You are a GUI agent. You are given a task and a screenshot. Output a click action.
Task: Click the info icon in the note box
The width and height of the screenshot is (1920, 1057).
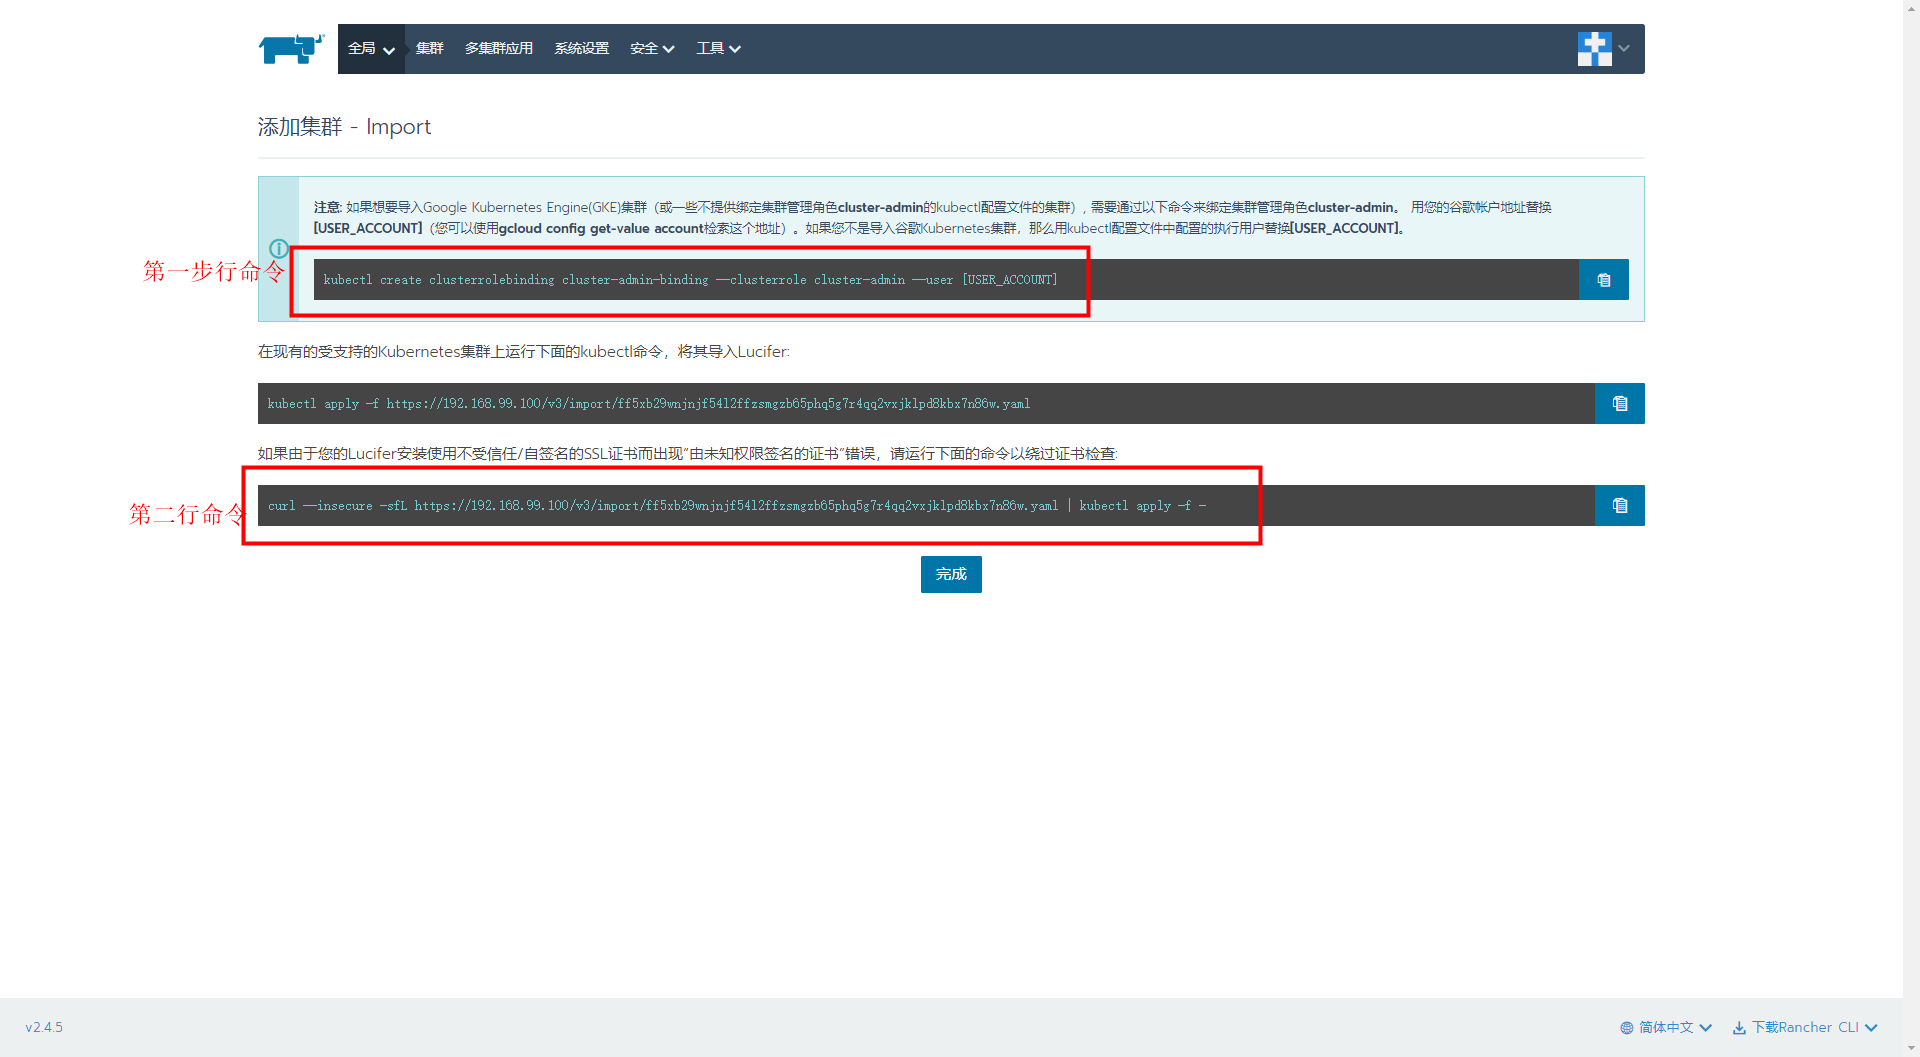[x=279, y=248]
